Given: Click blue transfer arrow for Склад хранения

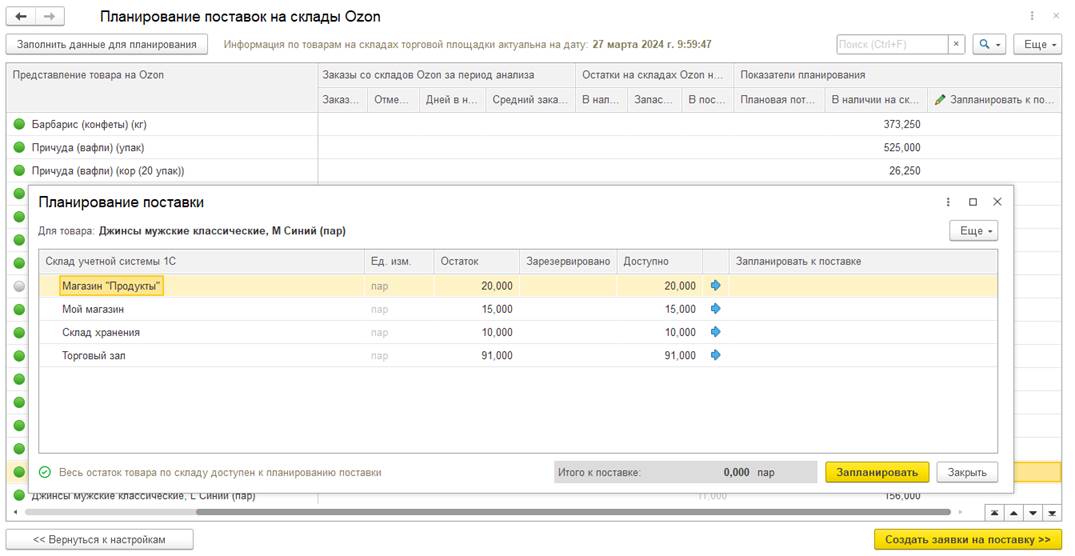Looking at the screenshot, I should (715, 332).
